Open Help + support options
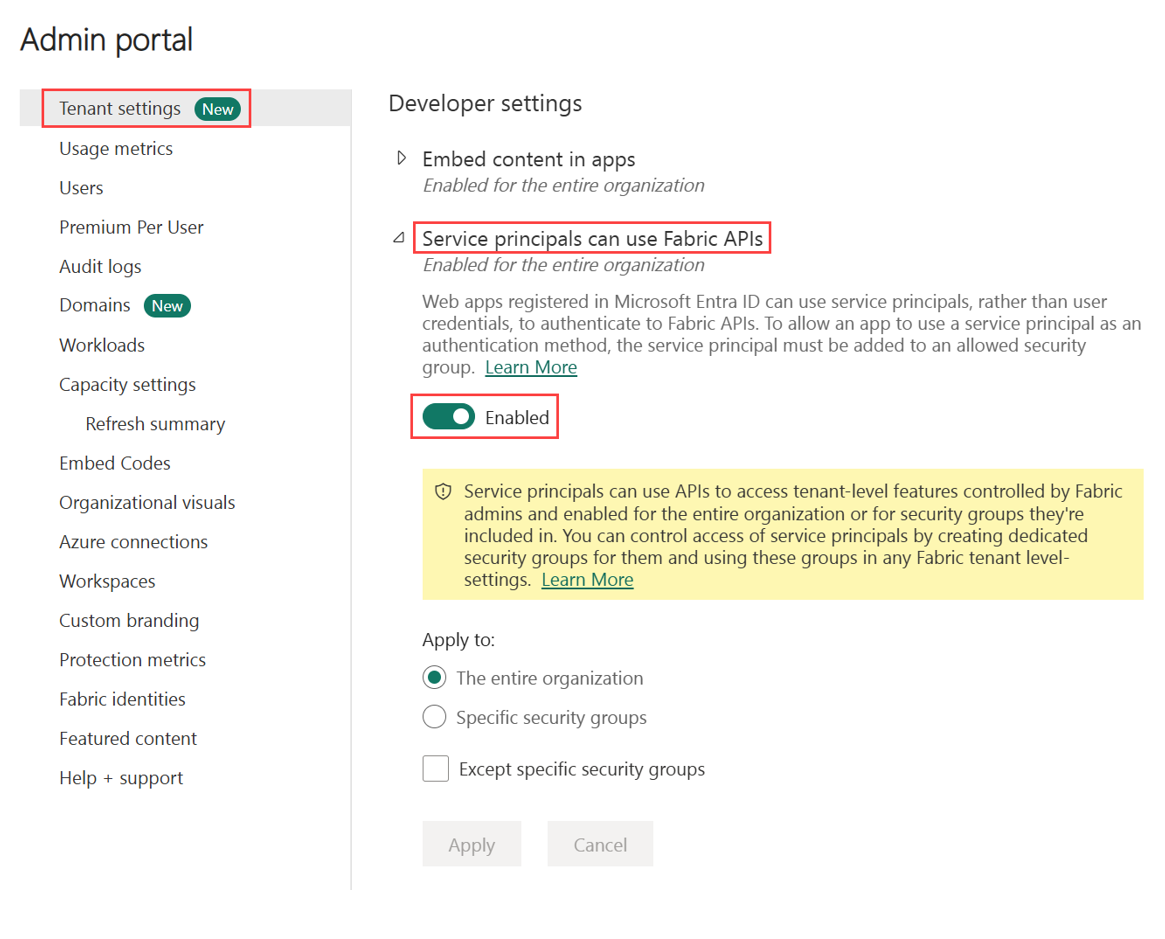Screen dimensions: 1165x939 pyautogui.click(x=120, y=777)
